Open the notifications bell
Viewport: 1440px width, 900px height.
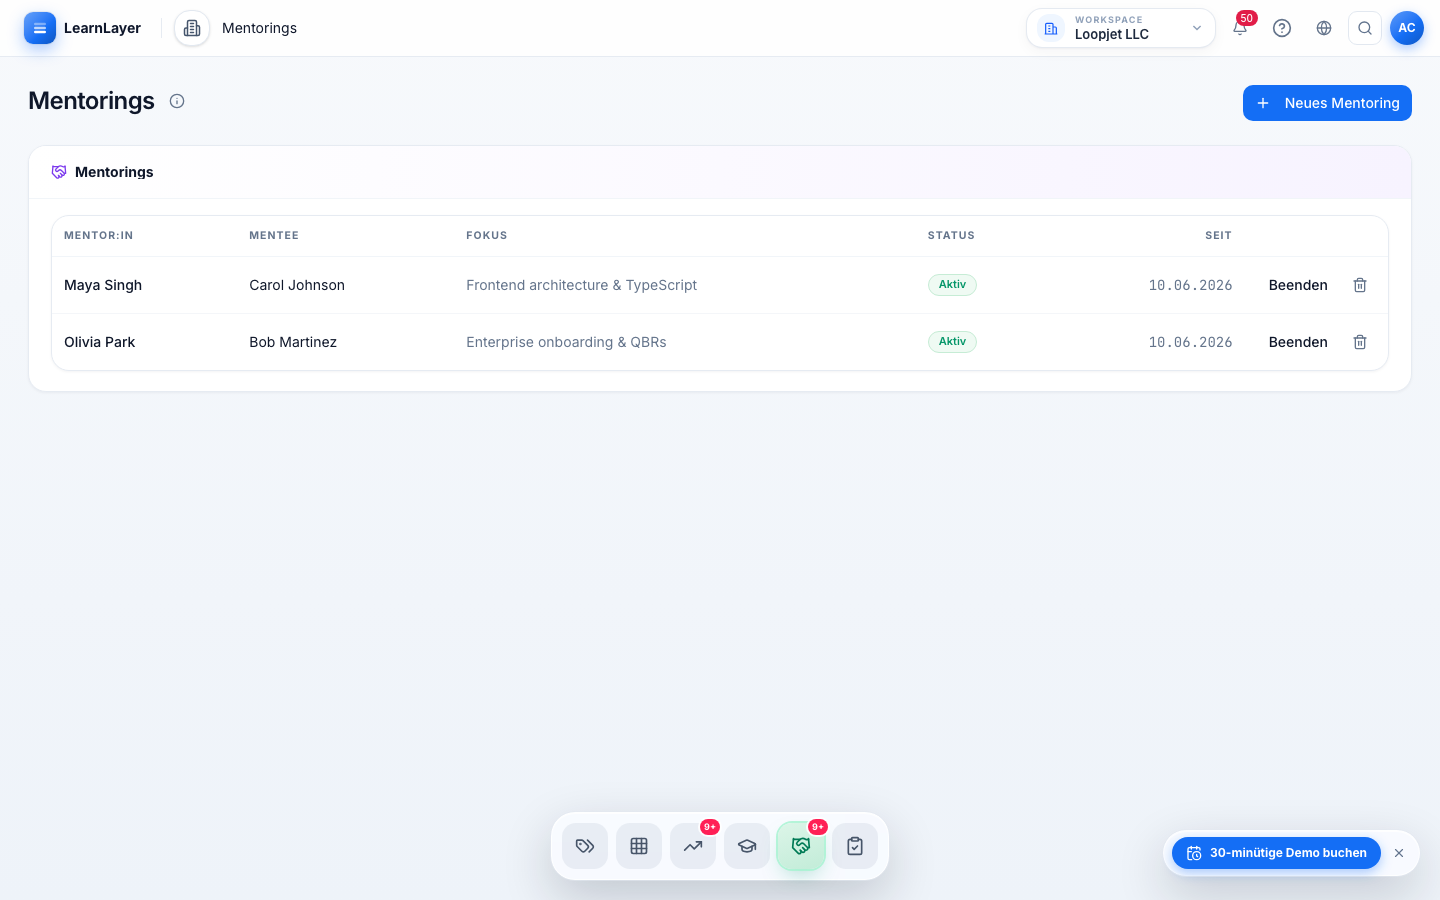[x=1240, y=28]
